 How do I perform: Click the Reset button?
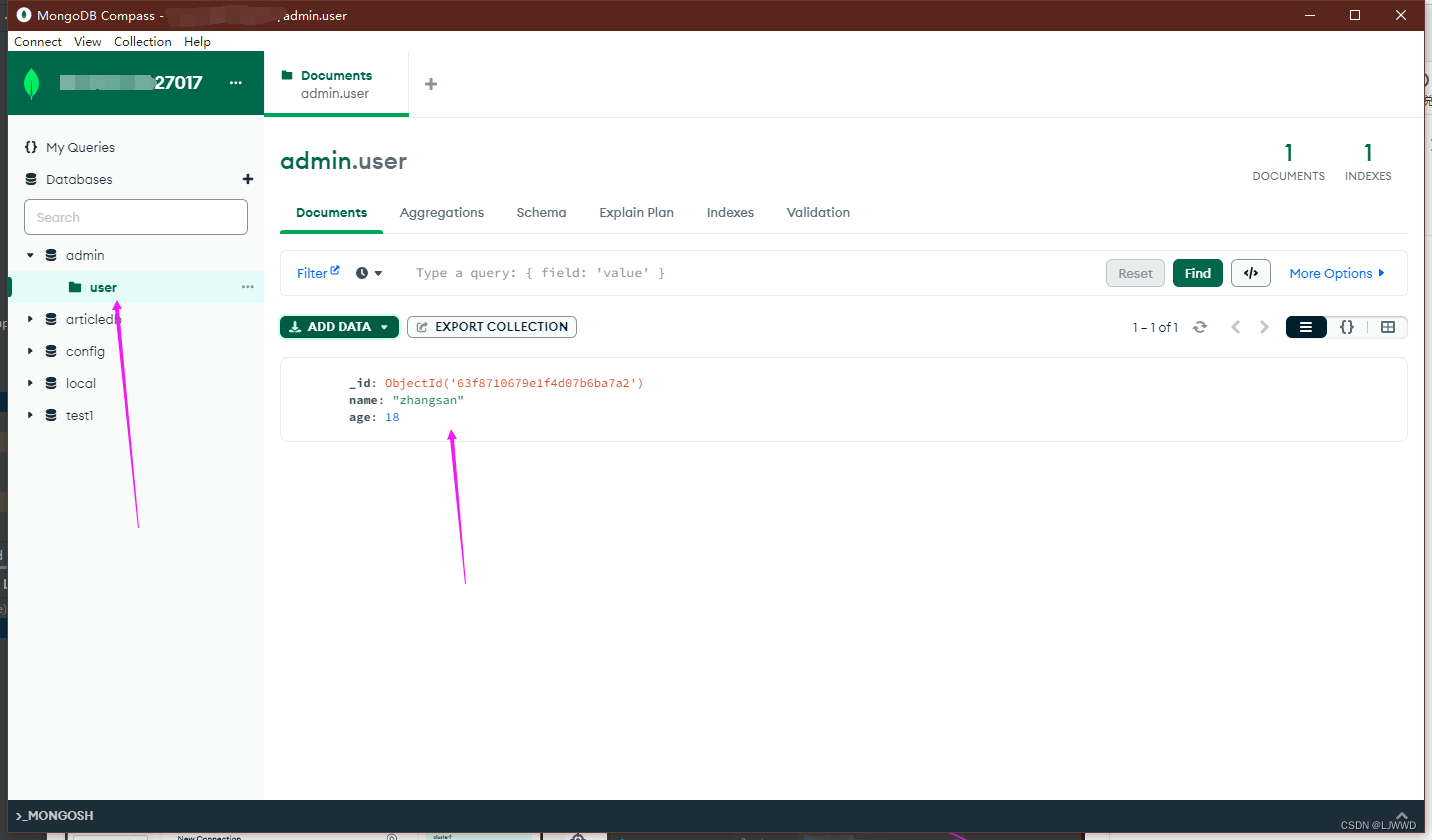pyautogui.click(x=1135, y=273)
